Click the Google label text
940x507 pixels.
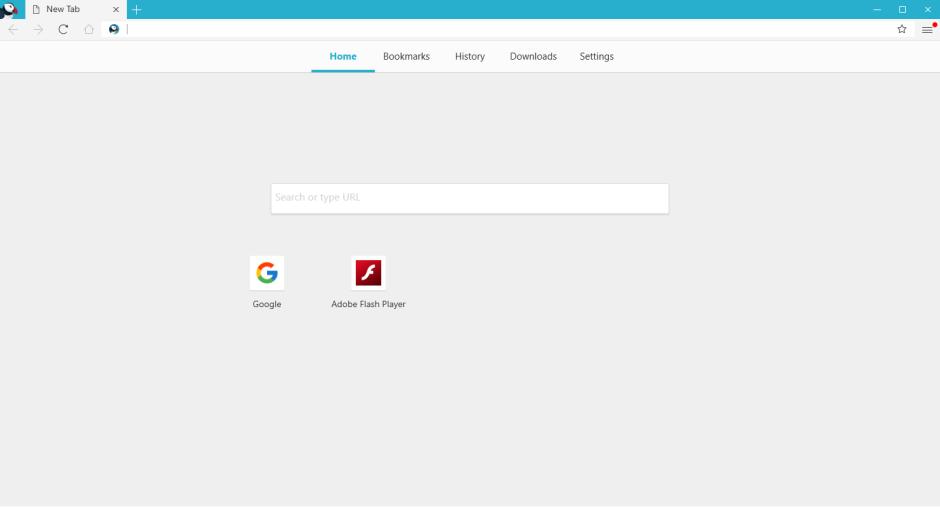click(267, 304)
